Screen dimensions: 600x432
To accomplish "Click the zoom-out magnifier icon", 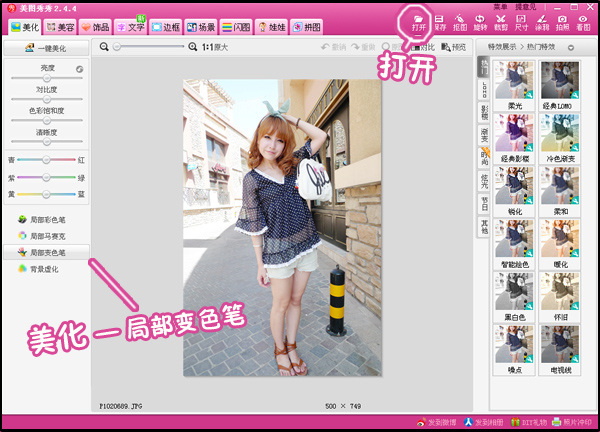I will coord(105,47).
